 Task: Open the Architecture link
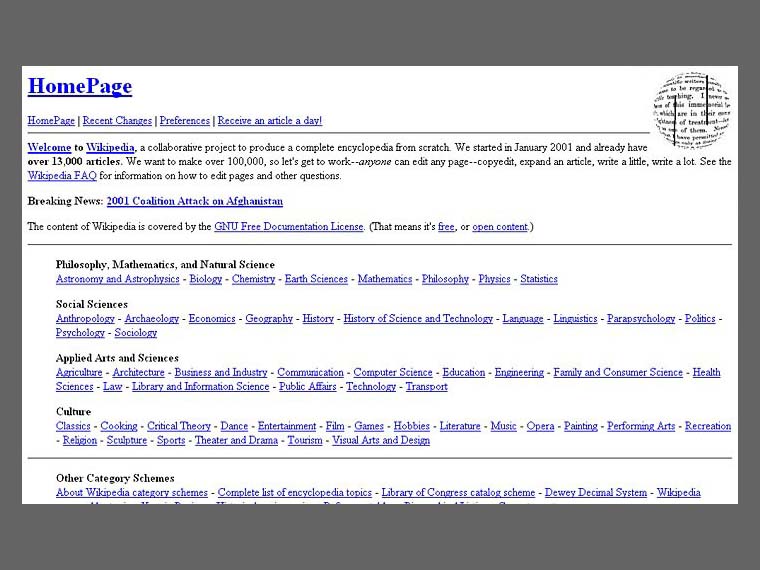(x=139, y=373)
